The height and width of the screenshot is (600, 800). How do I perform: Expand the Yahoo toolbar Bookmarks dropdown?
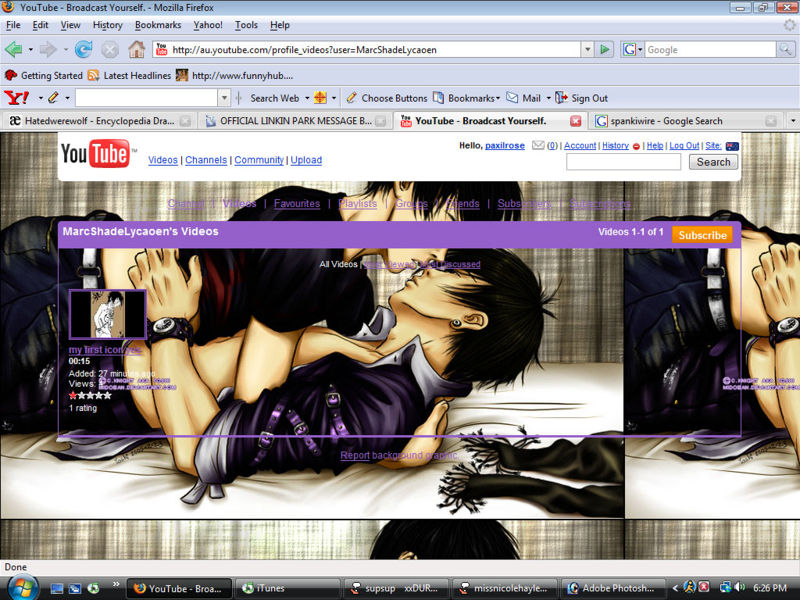click(473, 98)
